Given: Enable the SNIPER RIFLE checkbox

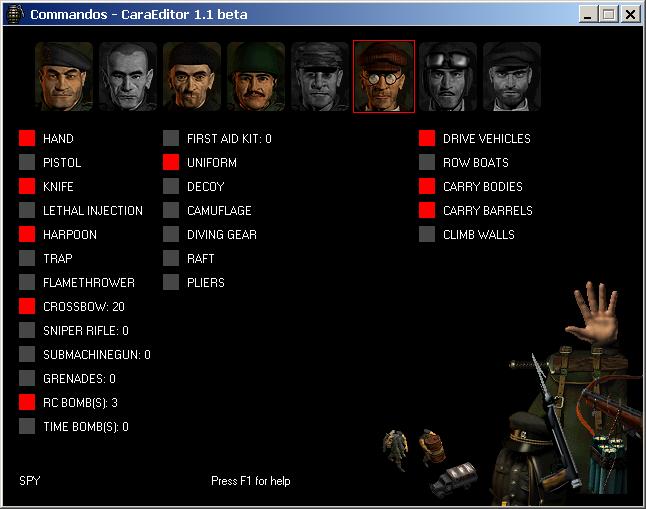Looking at the screenshot, I should coord(27,330).
